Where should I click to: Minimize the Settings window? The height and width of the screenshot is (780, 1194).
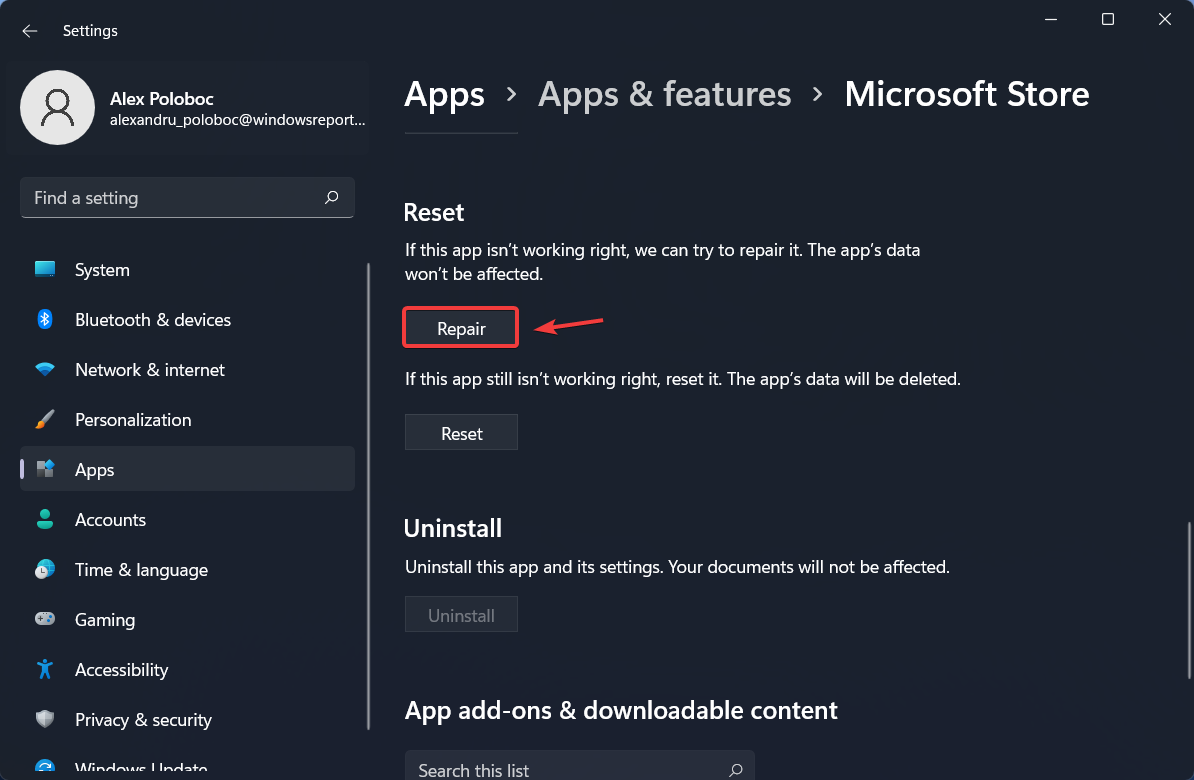[1051, 19]
